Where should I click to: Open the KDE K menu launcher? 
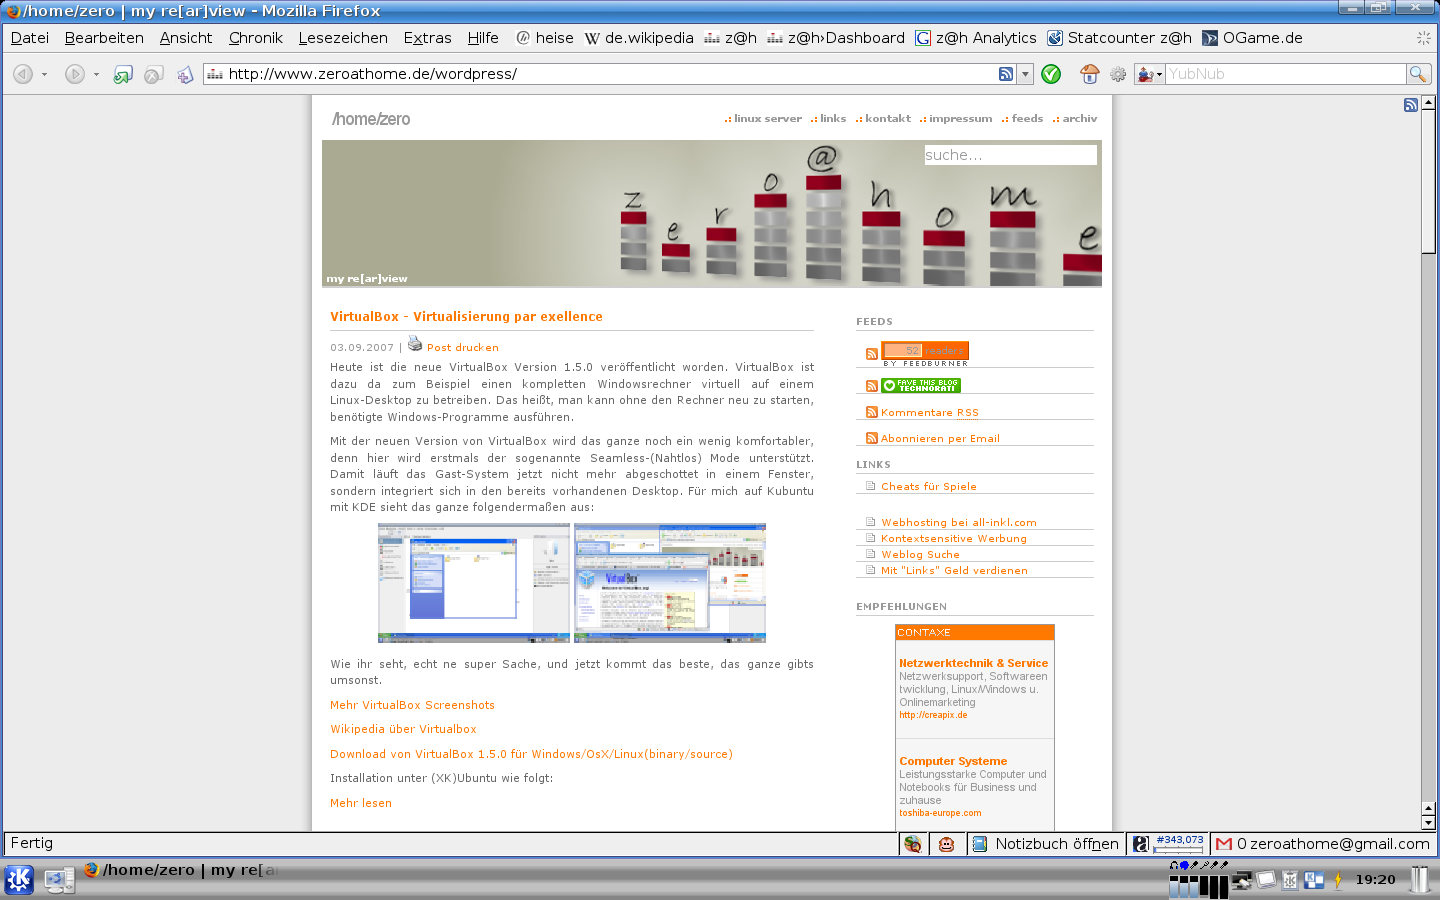[19, 879]
